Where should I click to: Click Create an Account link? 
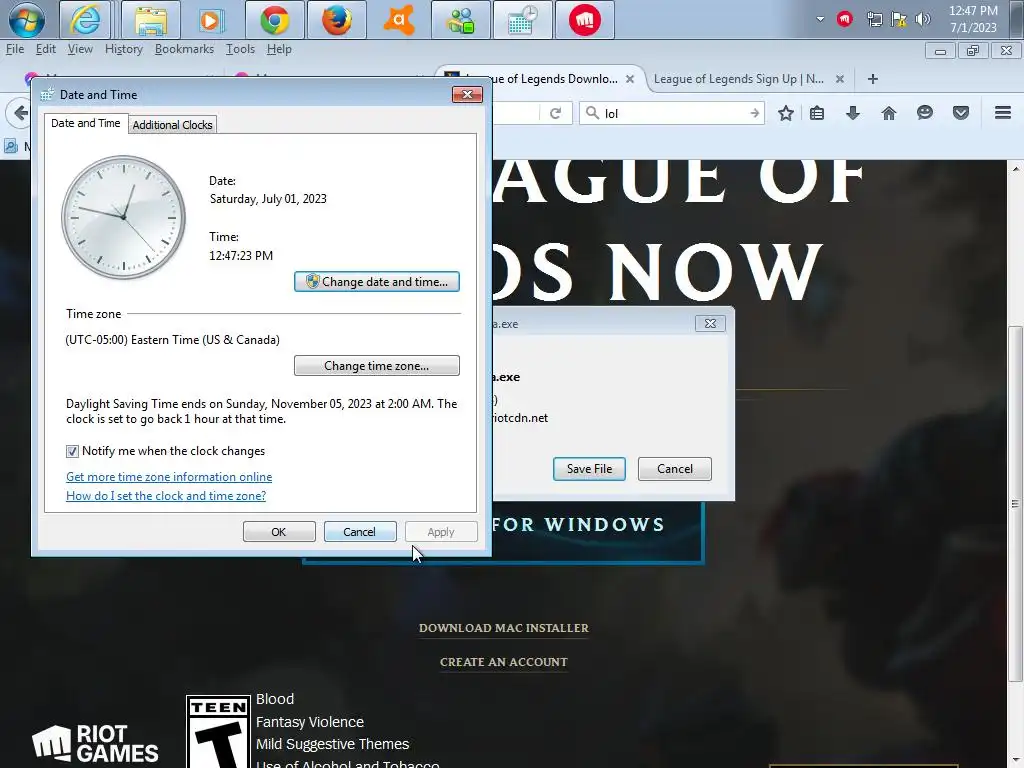coord(504,662)
